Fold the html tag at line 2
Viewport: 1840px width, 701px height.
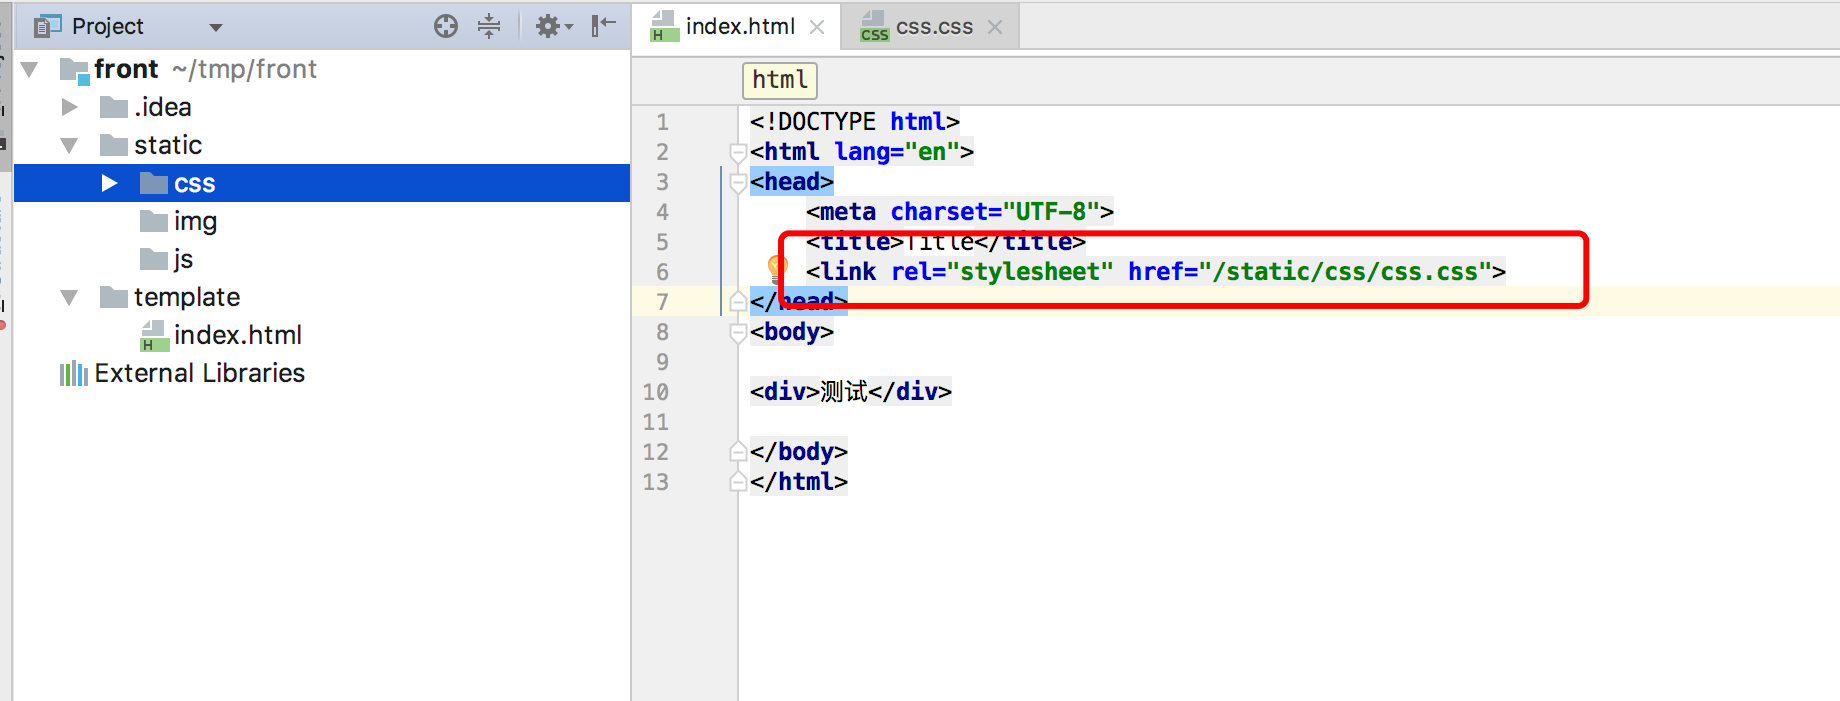point(739,152)
